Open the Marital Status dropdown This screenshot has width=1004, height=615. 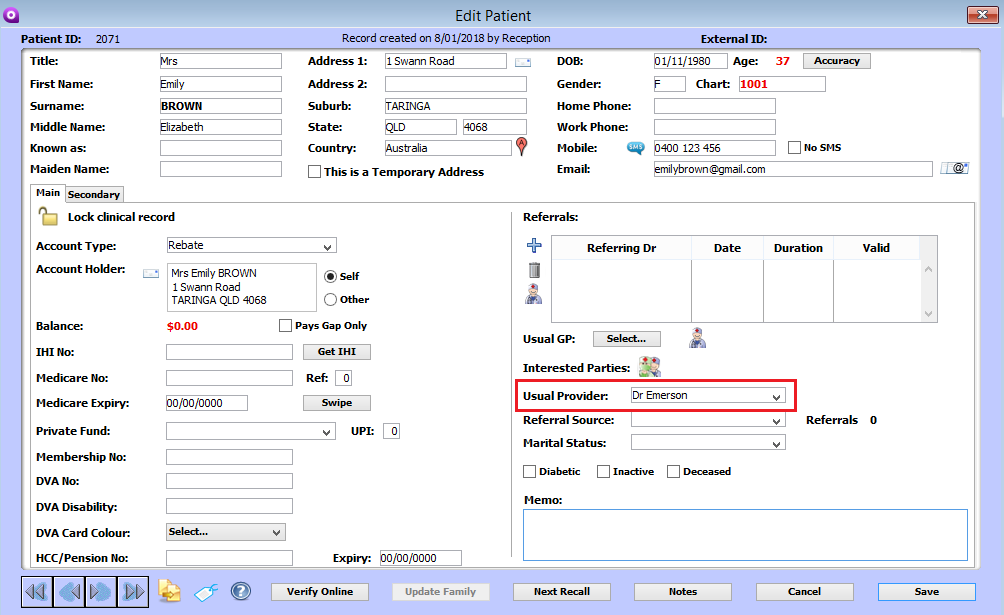point(708,443)
